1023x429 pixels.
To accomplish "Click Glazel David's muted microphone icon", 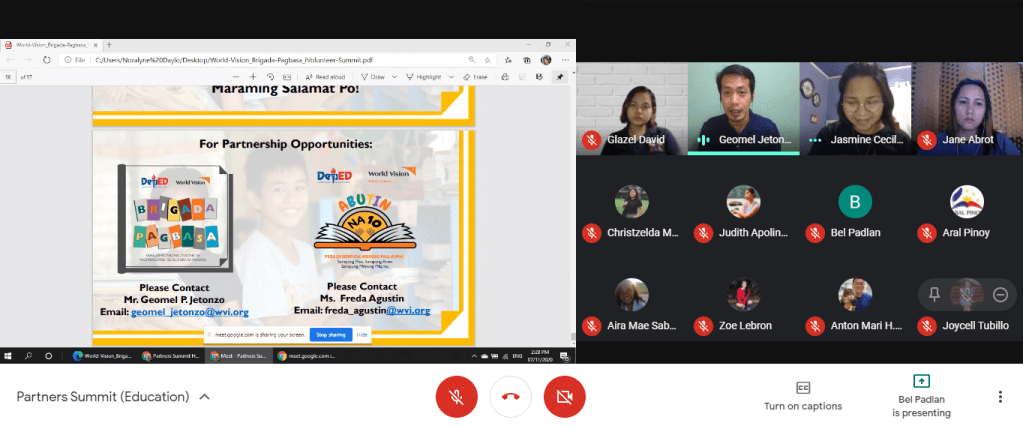I will tap(592, 140).
